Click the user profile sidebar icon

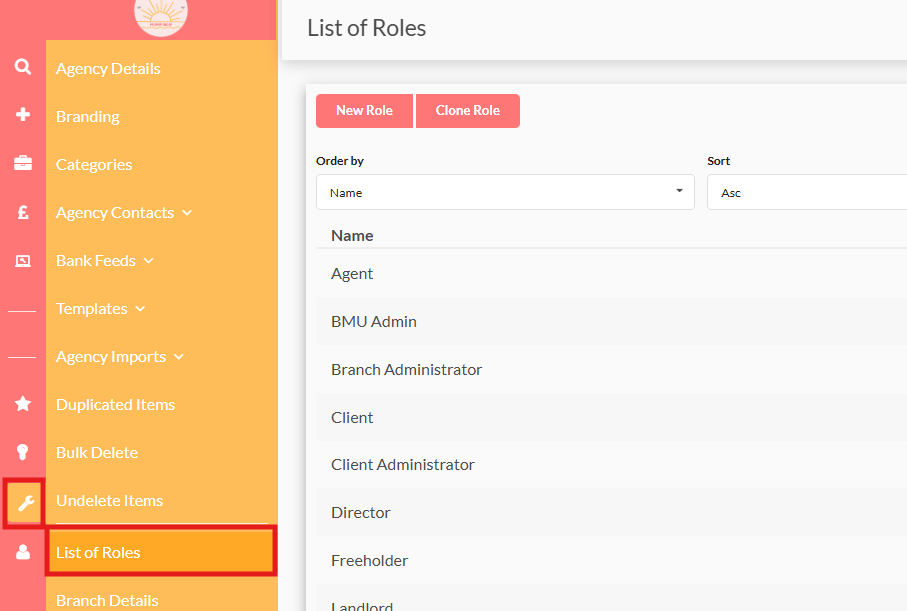23,552
